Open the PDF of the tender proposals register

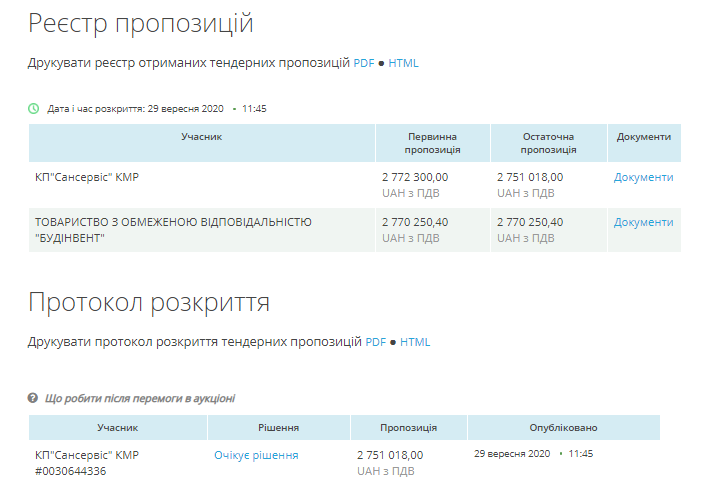tap(364, 63)
